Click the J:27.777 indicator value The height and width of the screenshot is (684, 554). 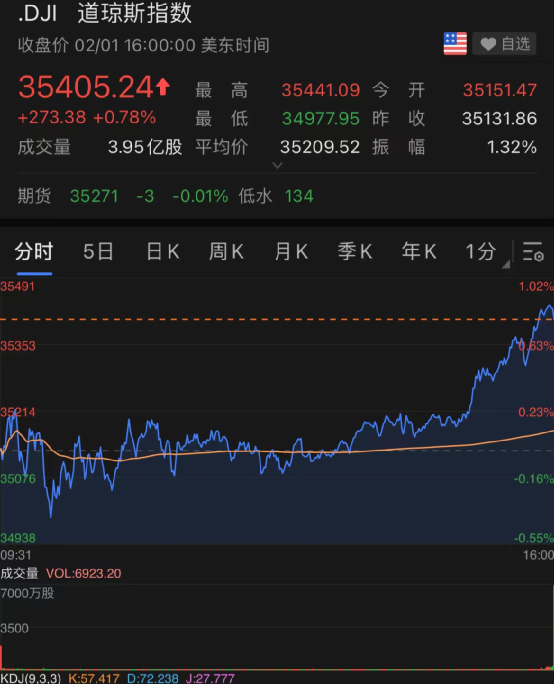(x=210, y=678)
